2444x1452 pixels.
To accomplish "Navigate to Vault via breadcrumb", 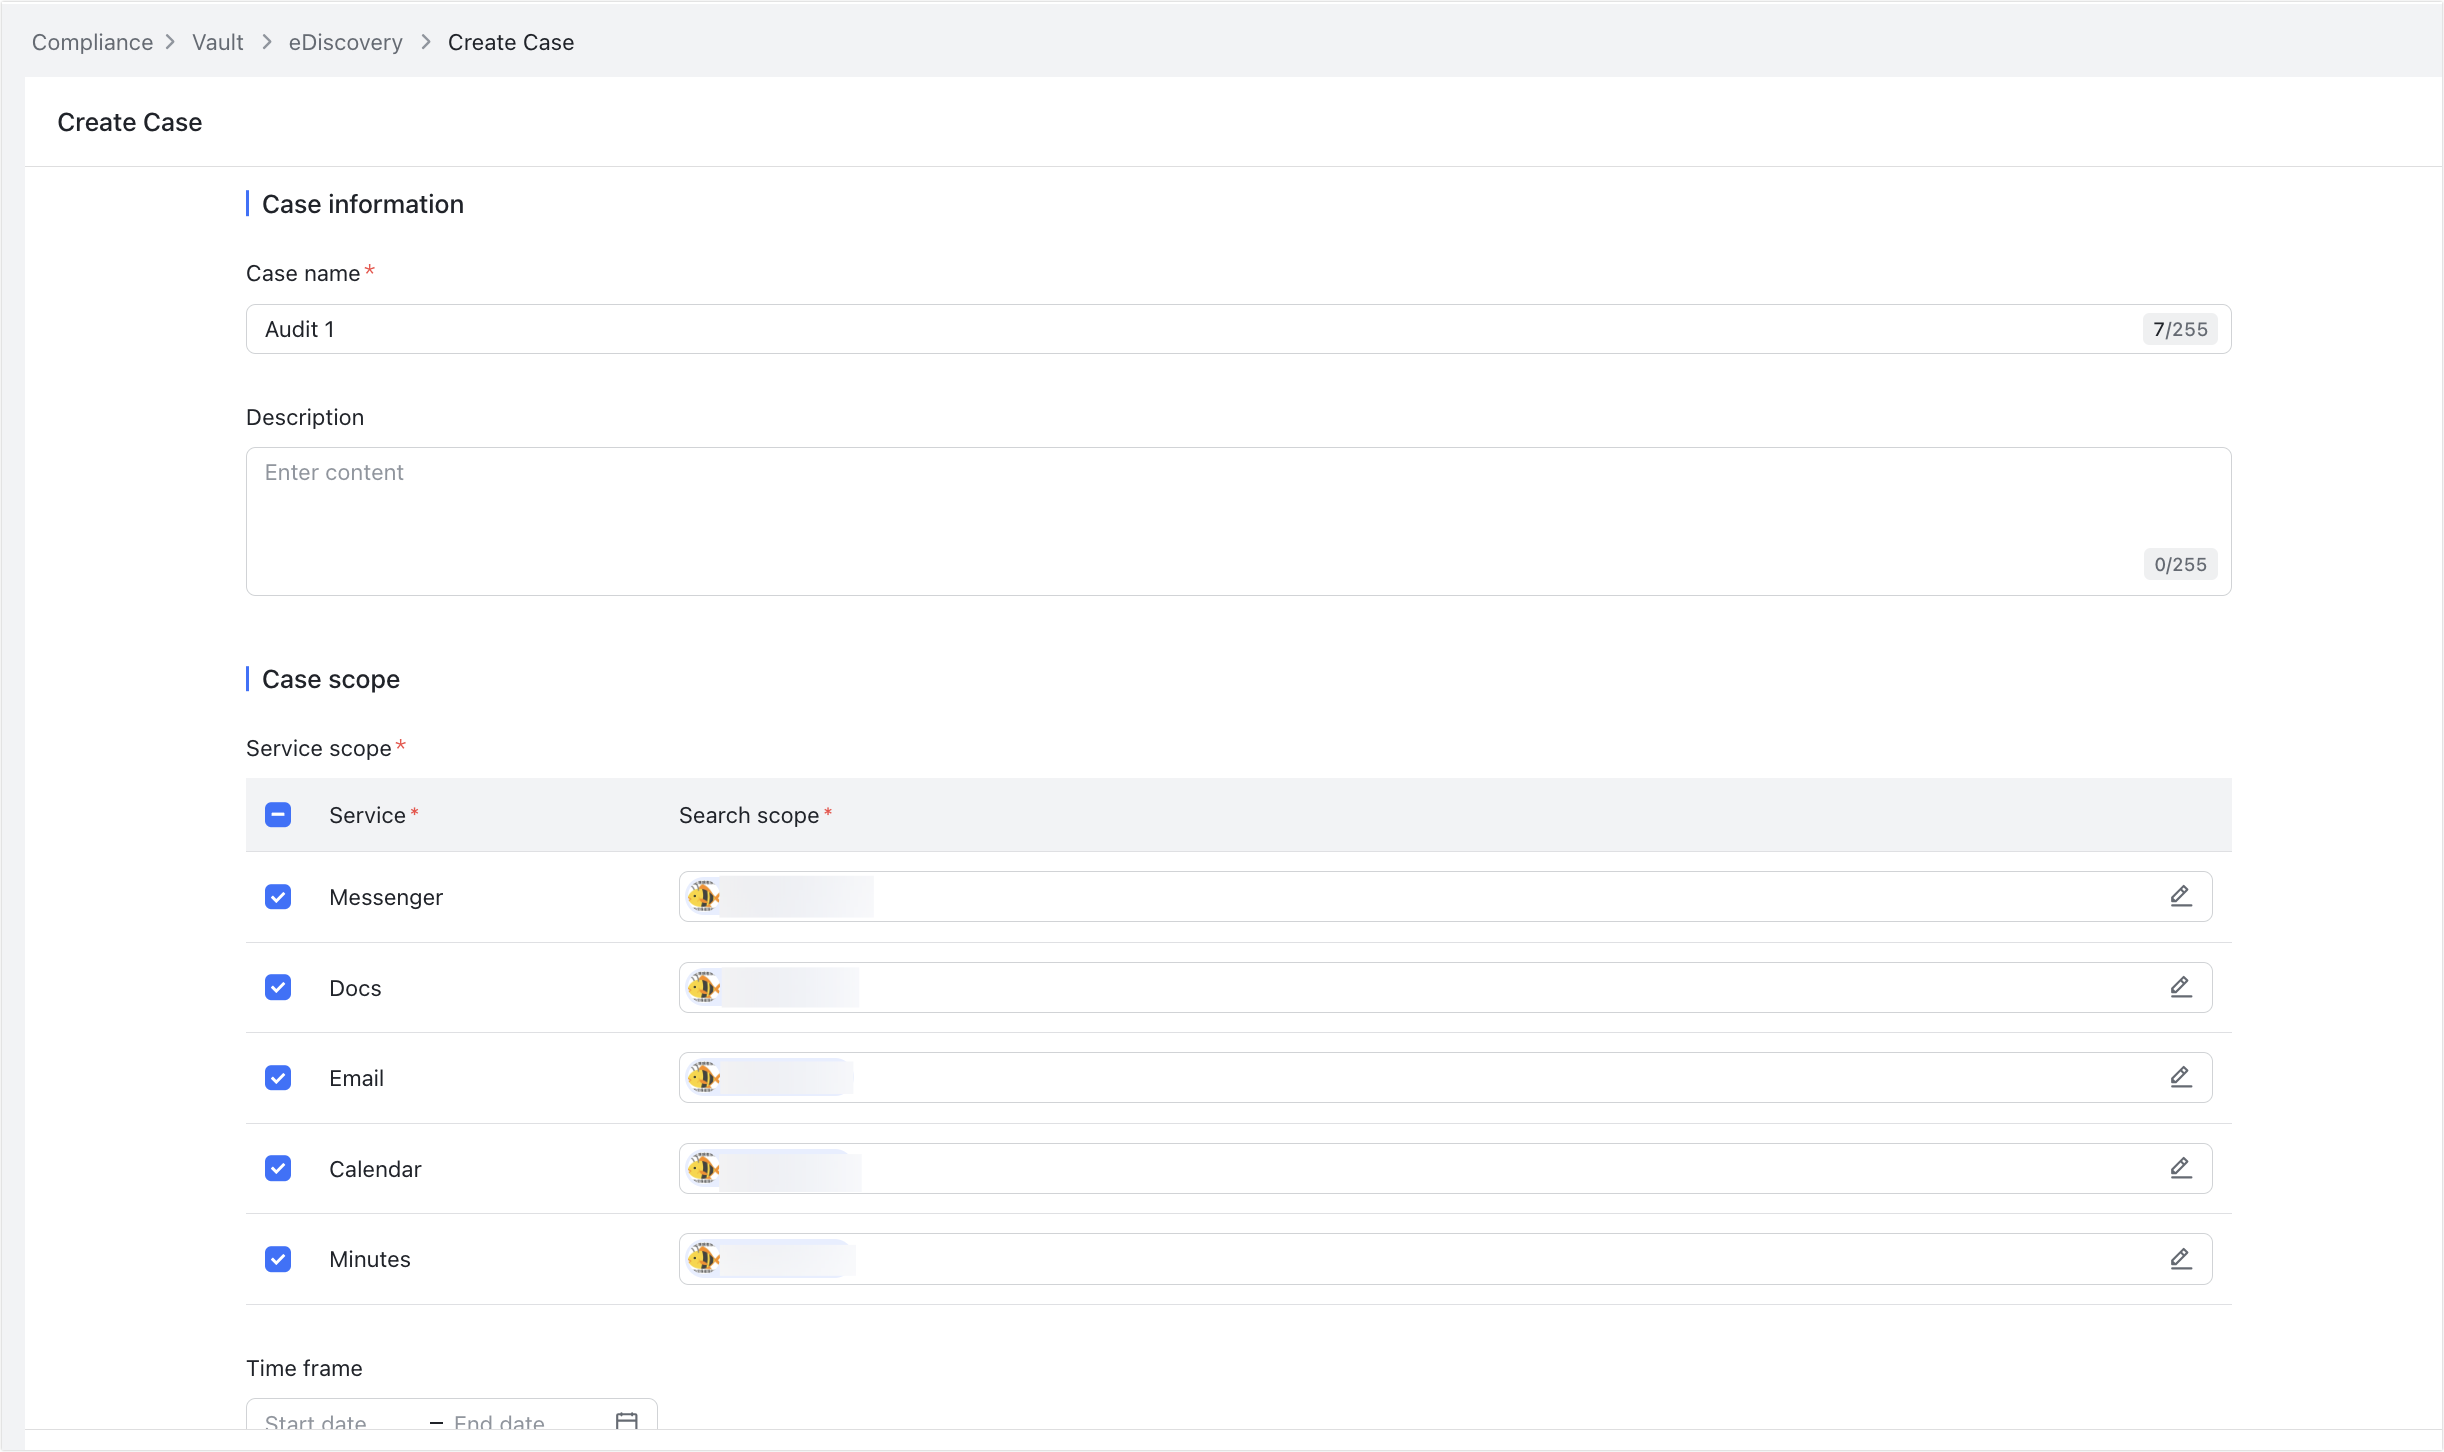I will point(218,42).
